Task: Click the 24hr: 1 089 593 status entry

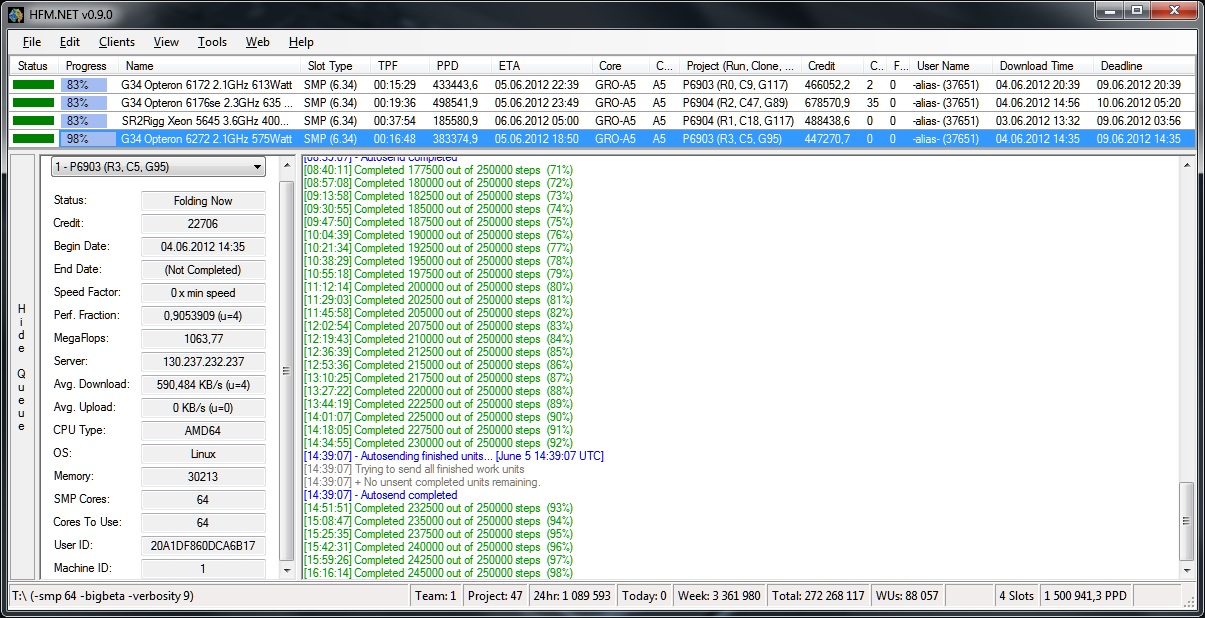Action: [x=573, y=596]
